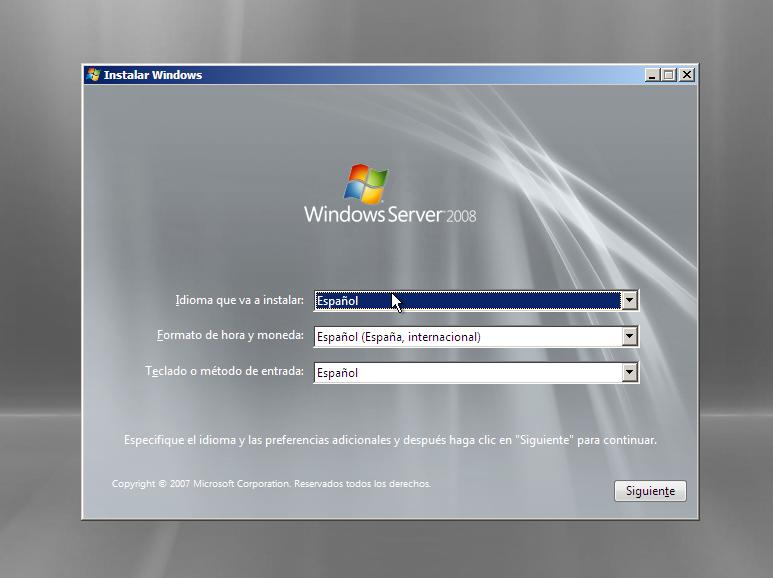Click the 'Teclado o método de entrada' label
This screenshot has width=773, height=578.
pyautogui.click(x=224, y=372)
